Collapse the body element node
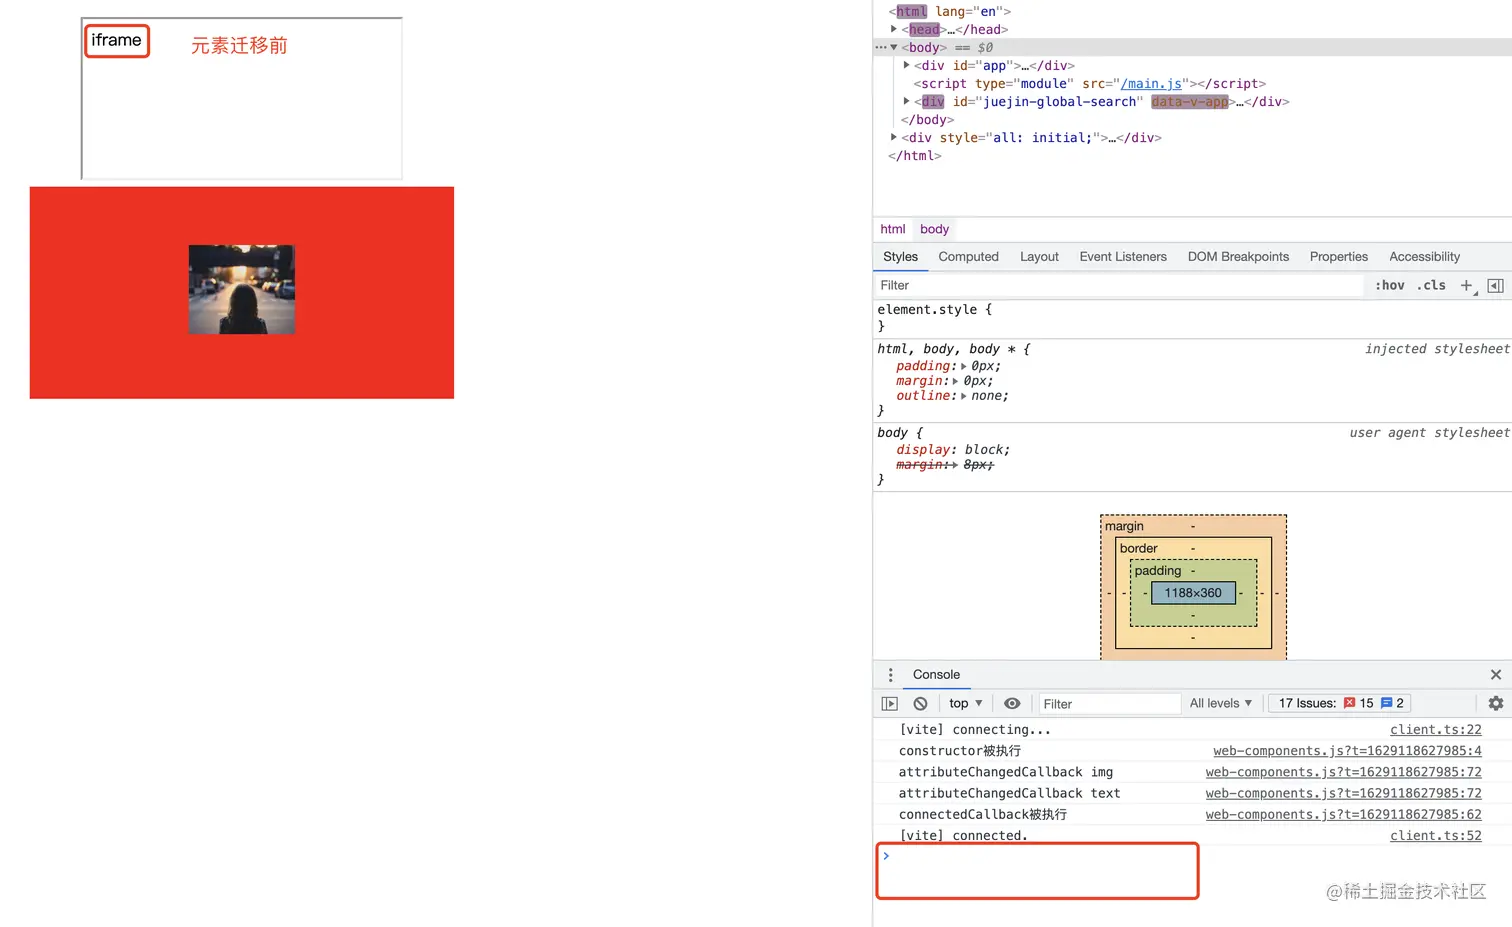This screenshot has height=927, width=1512. click(x=894, y=48)
